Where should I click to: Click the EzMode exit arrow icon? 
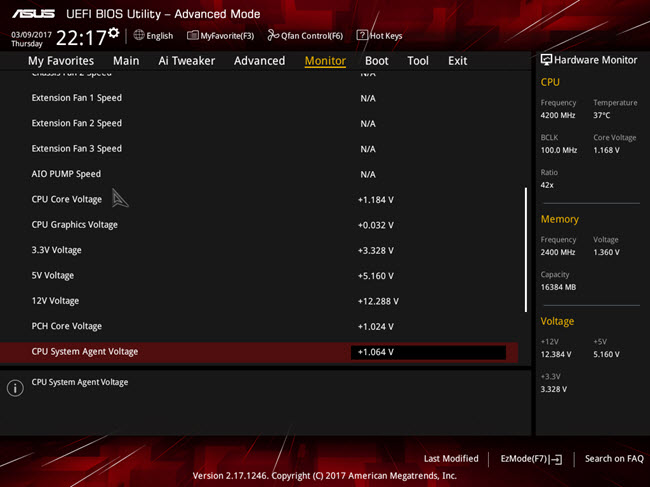tap(557, 459)
